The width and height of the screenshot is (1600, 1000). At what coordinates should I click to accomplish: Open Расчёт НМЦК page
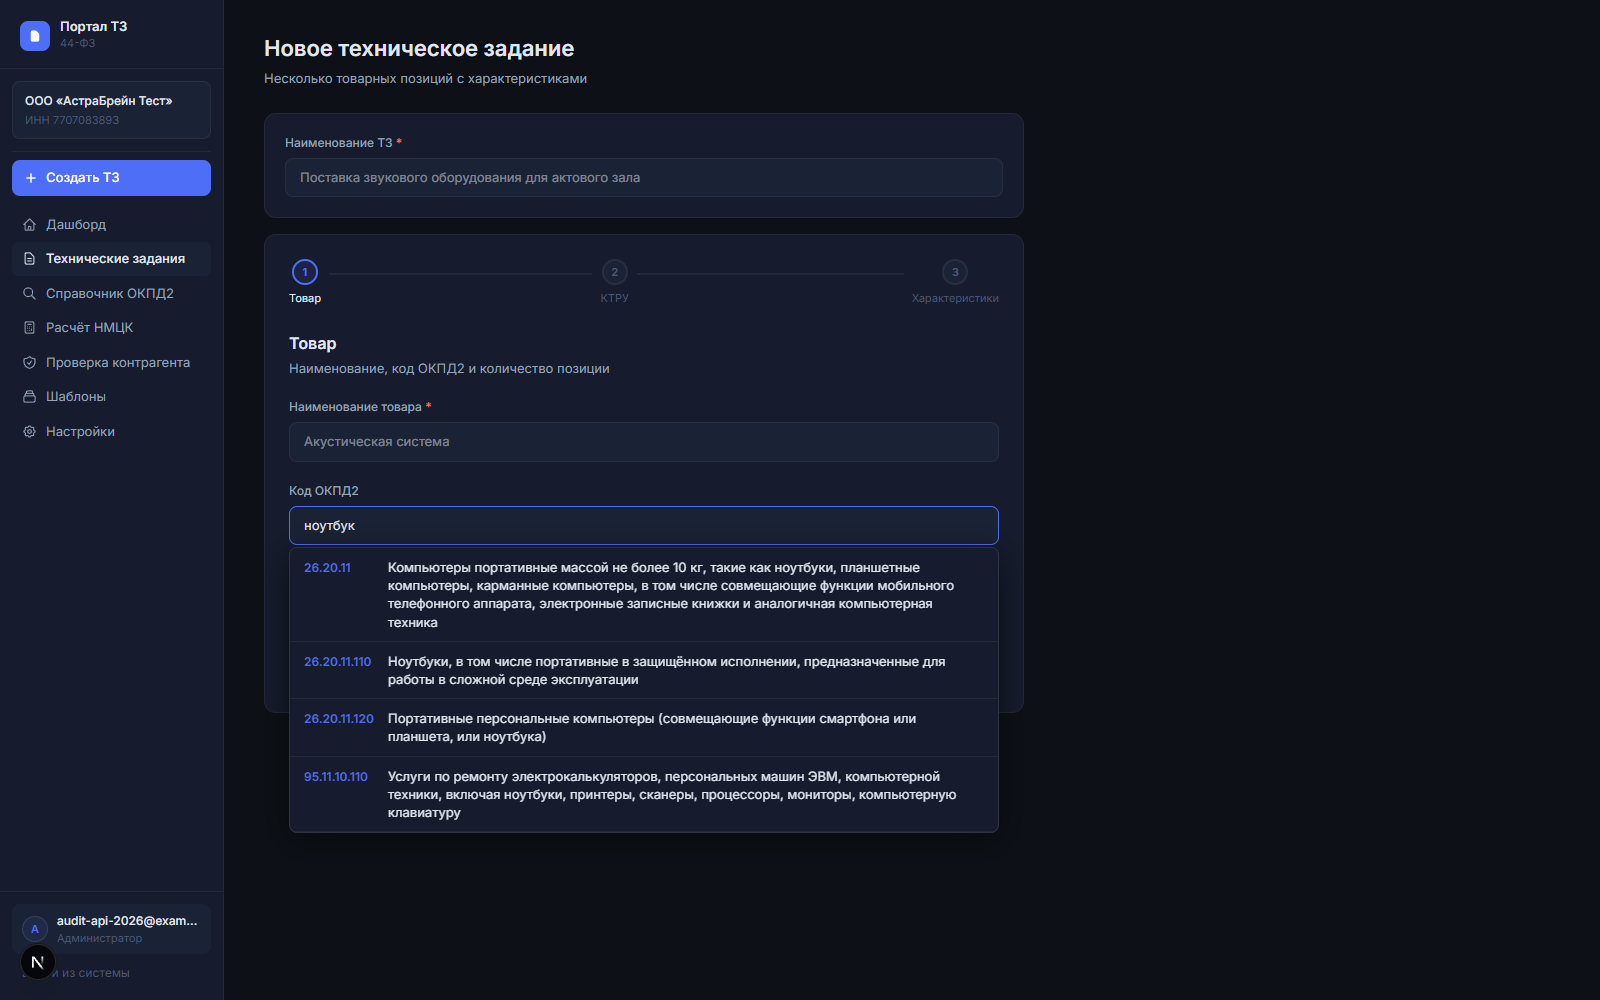pos(111,328)
